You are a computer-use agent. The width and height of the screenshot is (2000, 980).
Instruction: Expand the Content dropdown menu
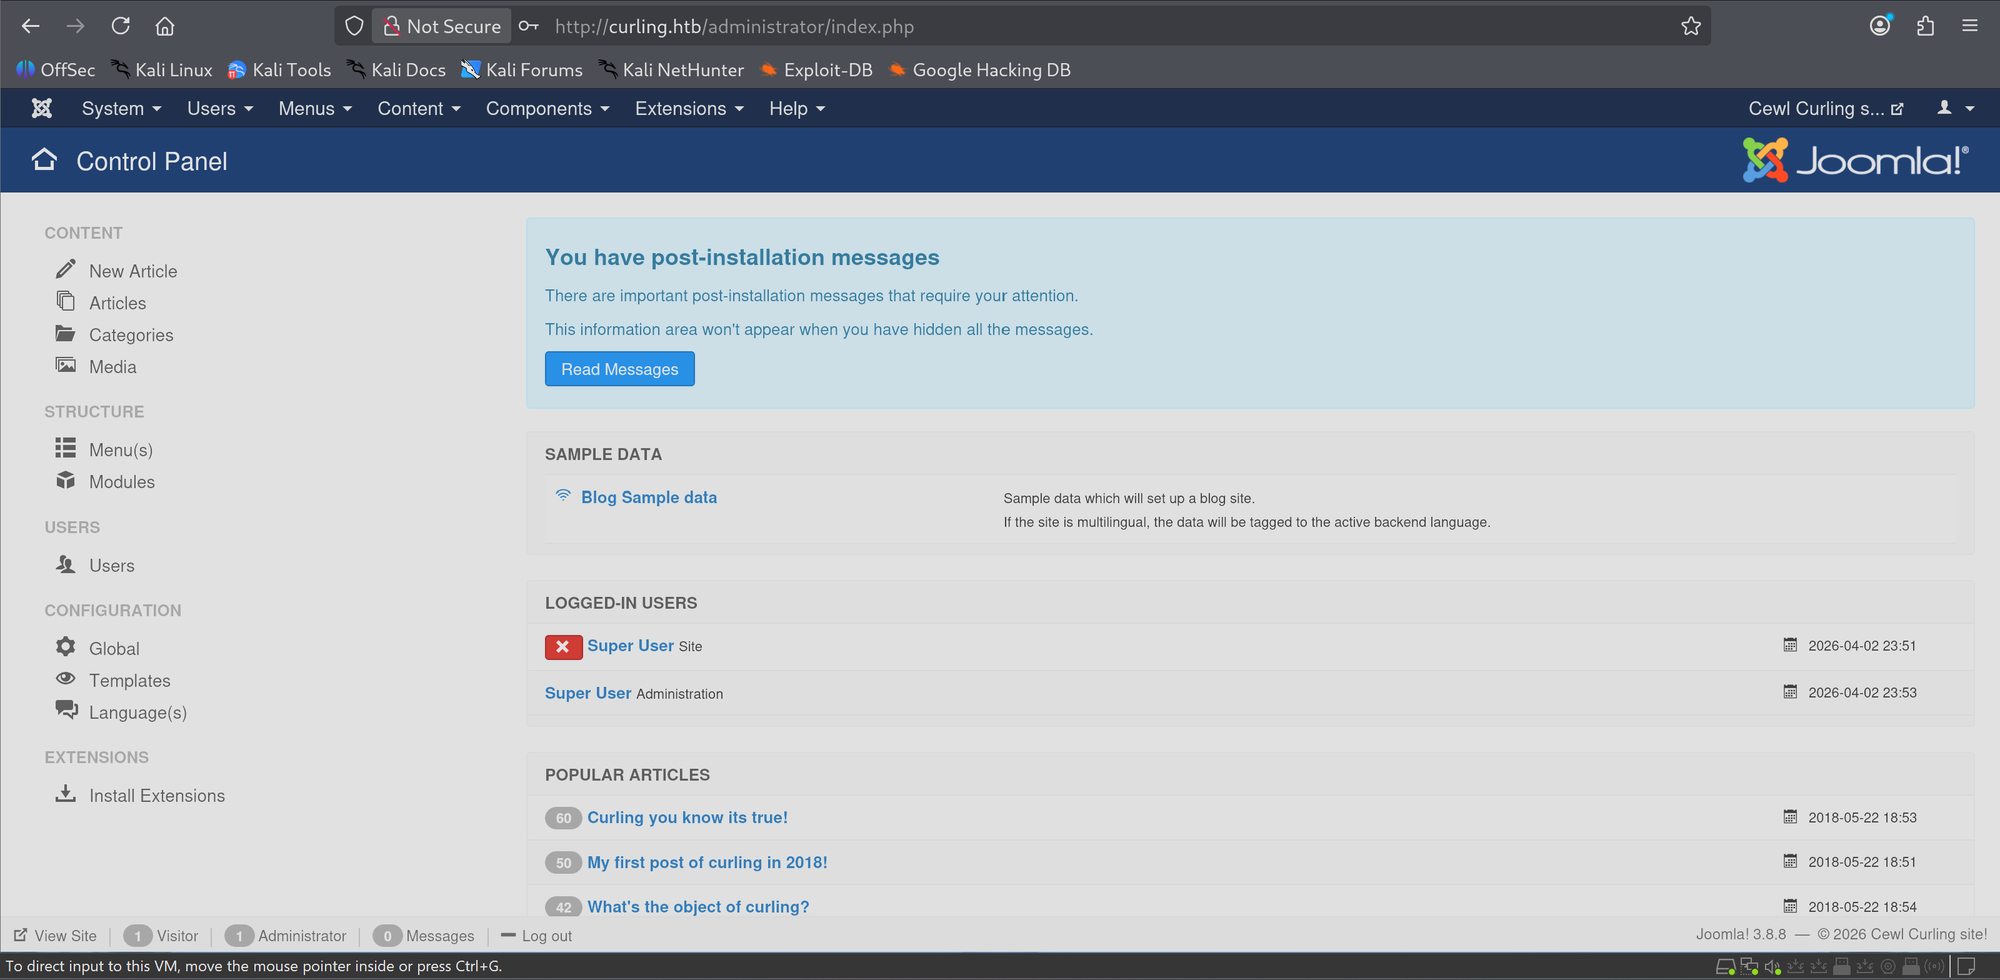419,108
